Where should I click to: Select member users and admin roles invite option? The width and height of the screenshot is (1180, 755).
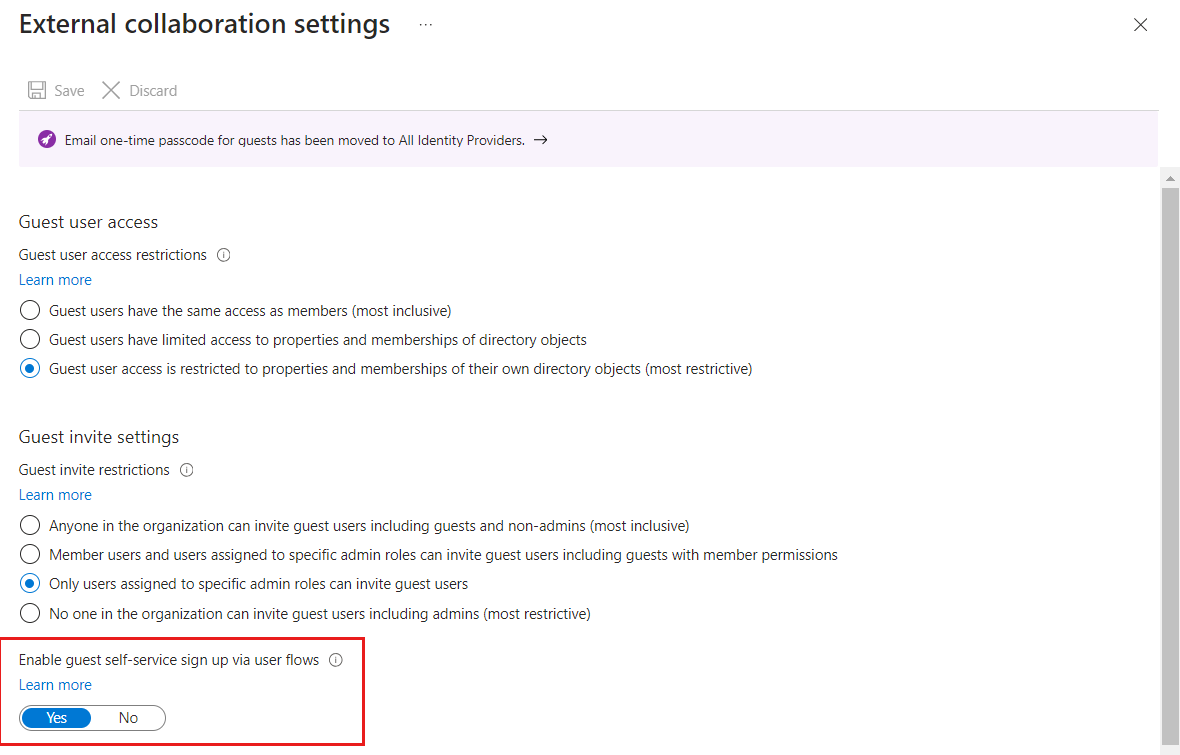30,554
